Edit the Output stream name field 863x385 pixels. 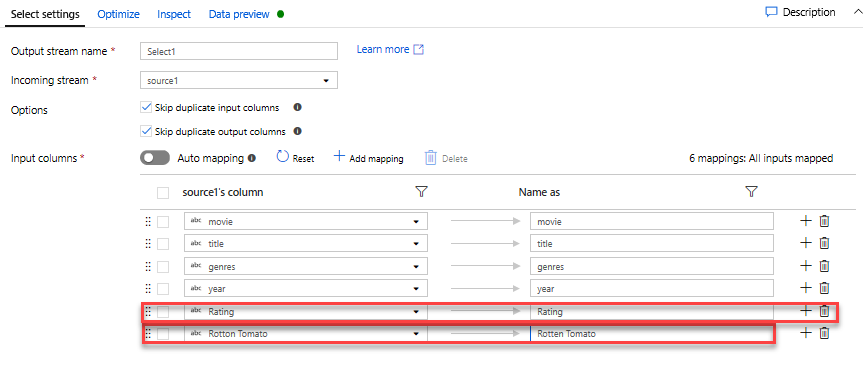point(239,51)
